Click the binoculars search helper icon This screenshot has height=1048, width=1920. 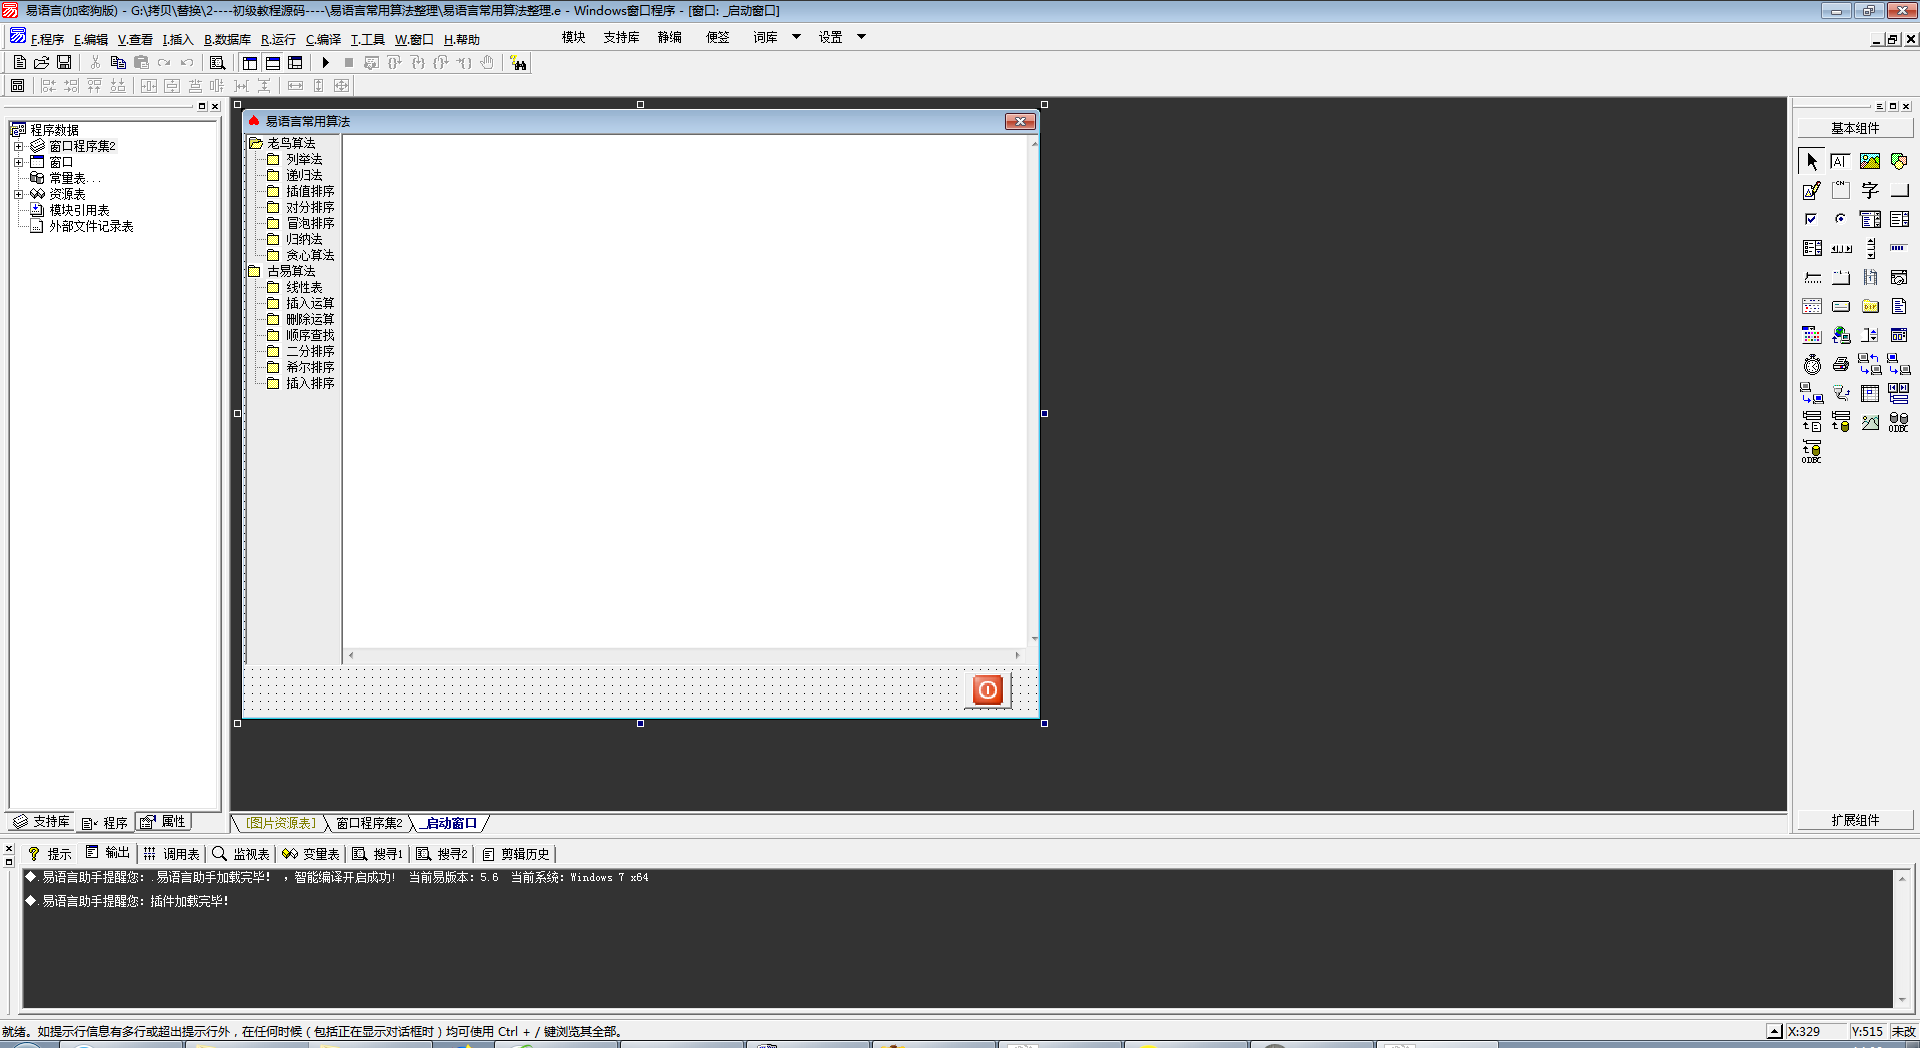click(518, 63)
